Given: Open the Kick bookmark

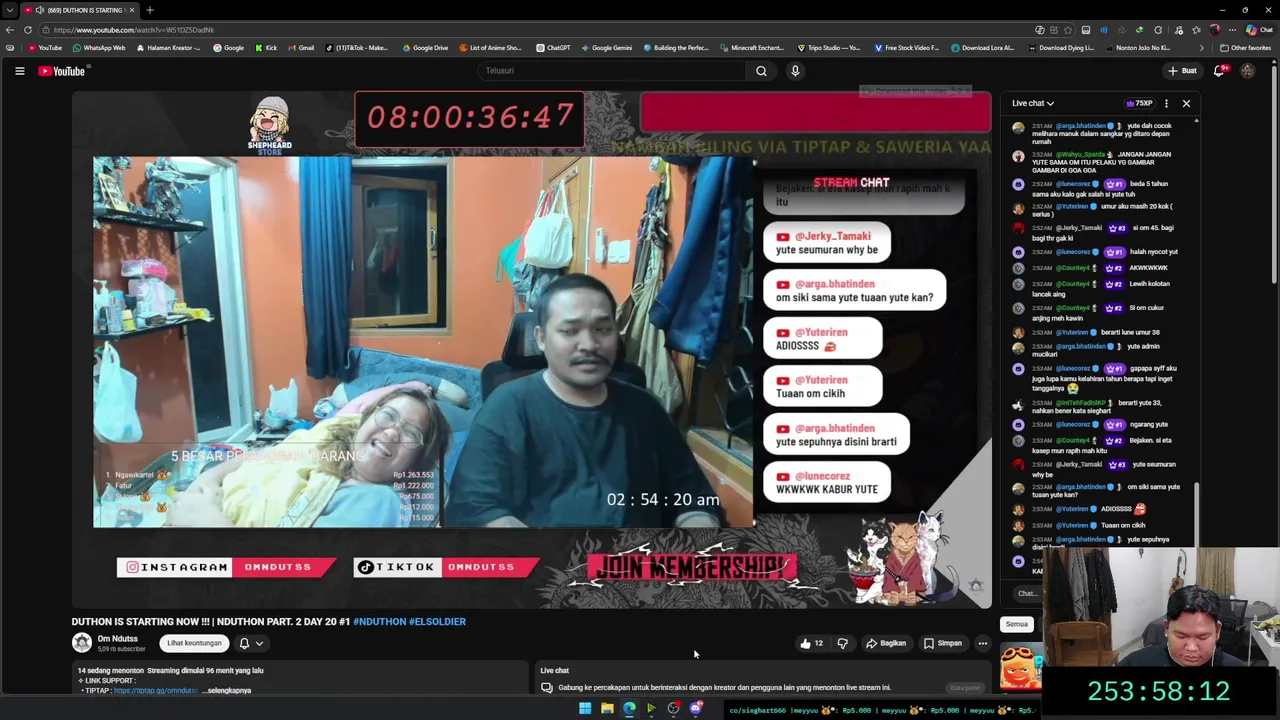Looking at the screenshot, I should tap(267, 48).
